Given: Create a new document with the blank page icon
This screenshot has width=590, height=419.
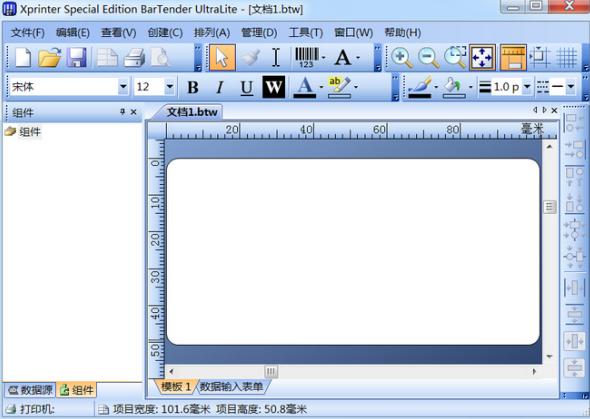Looking at the screenshot, I should [x=23, y=58].
